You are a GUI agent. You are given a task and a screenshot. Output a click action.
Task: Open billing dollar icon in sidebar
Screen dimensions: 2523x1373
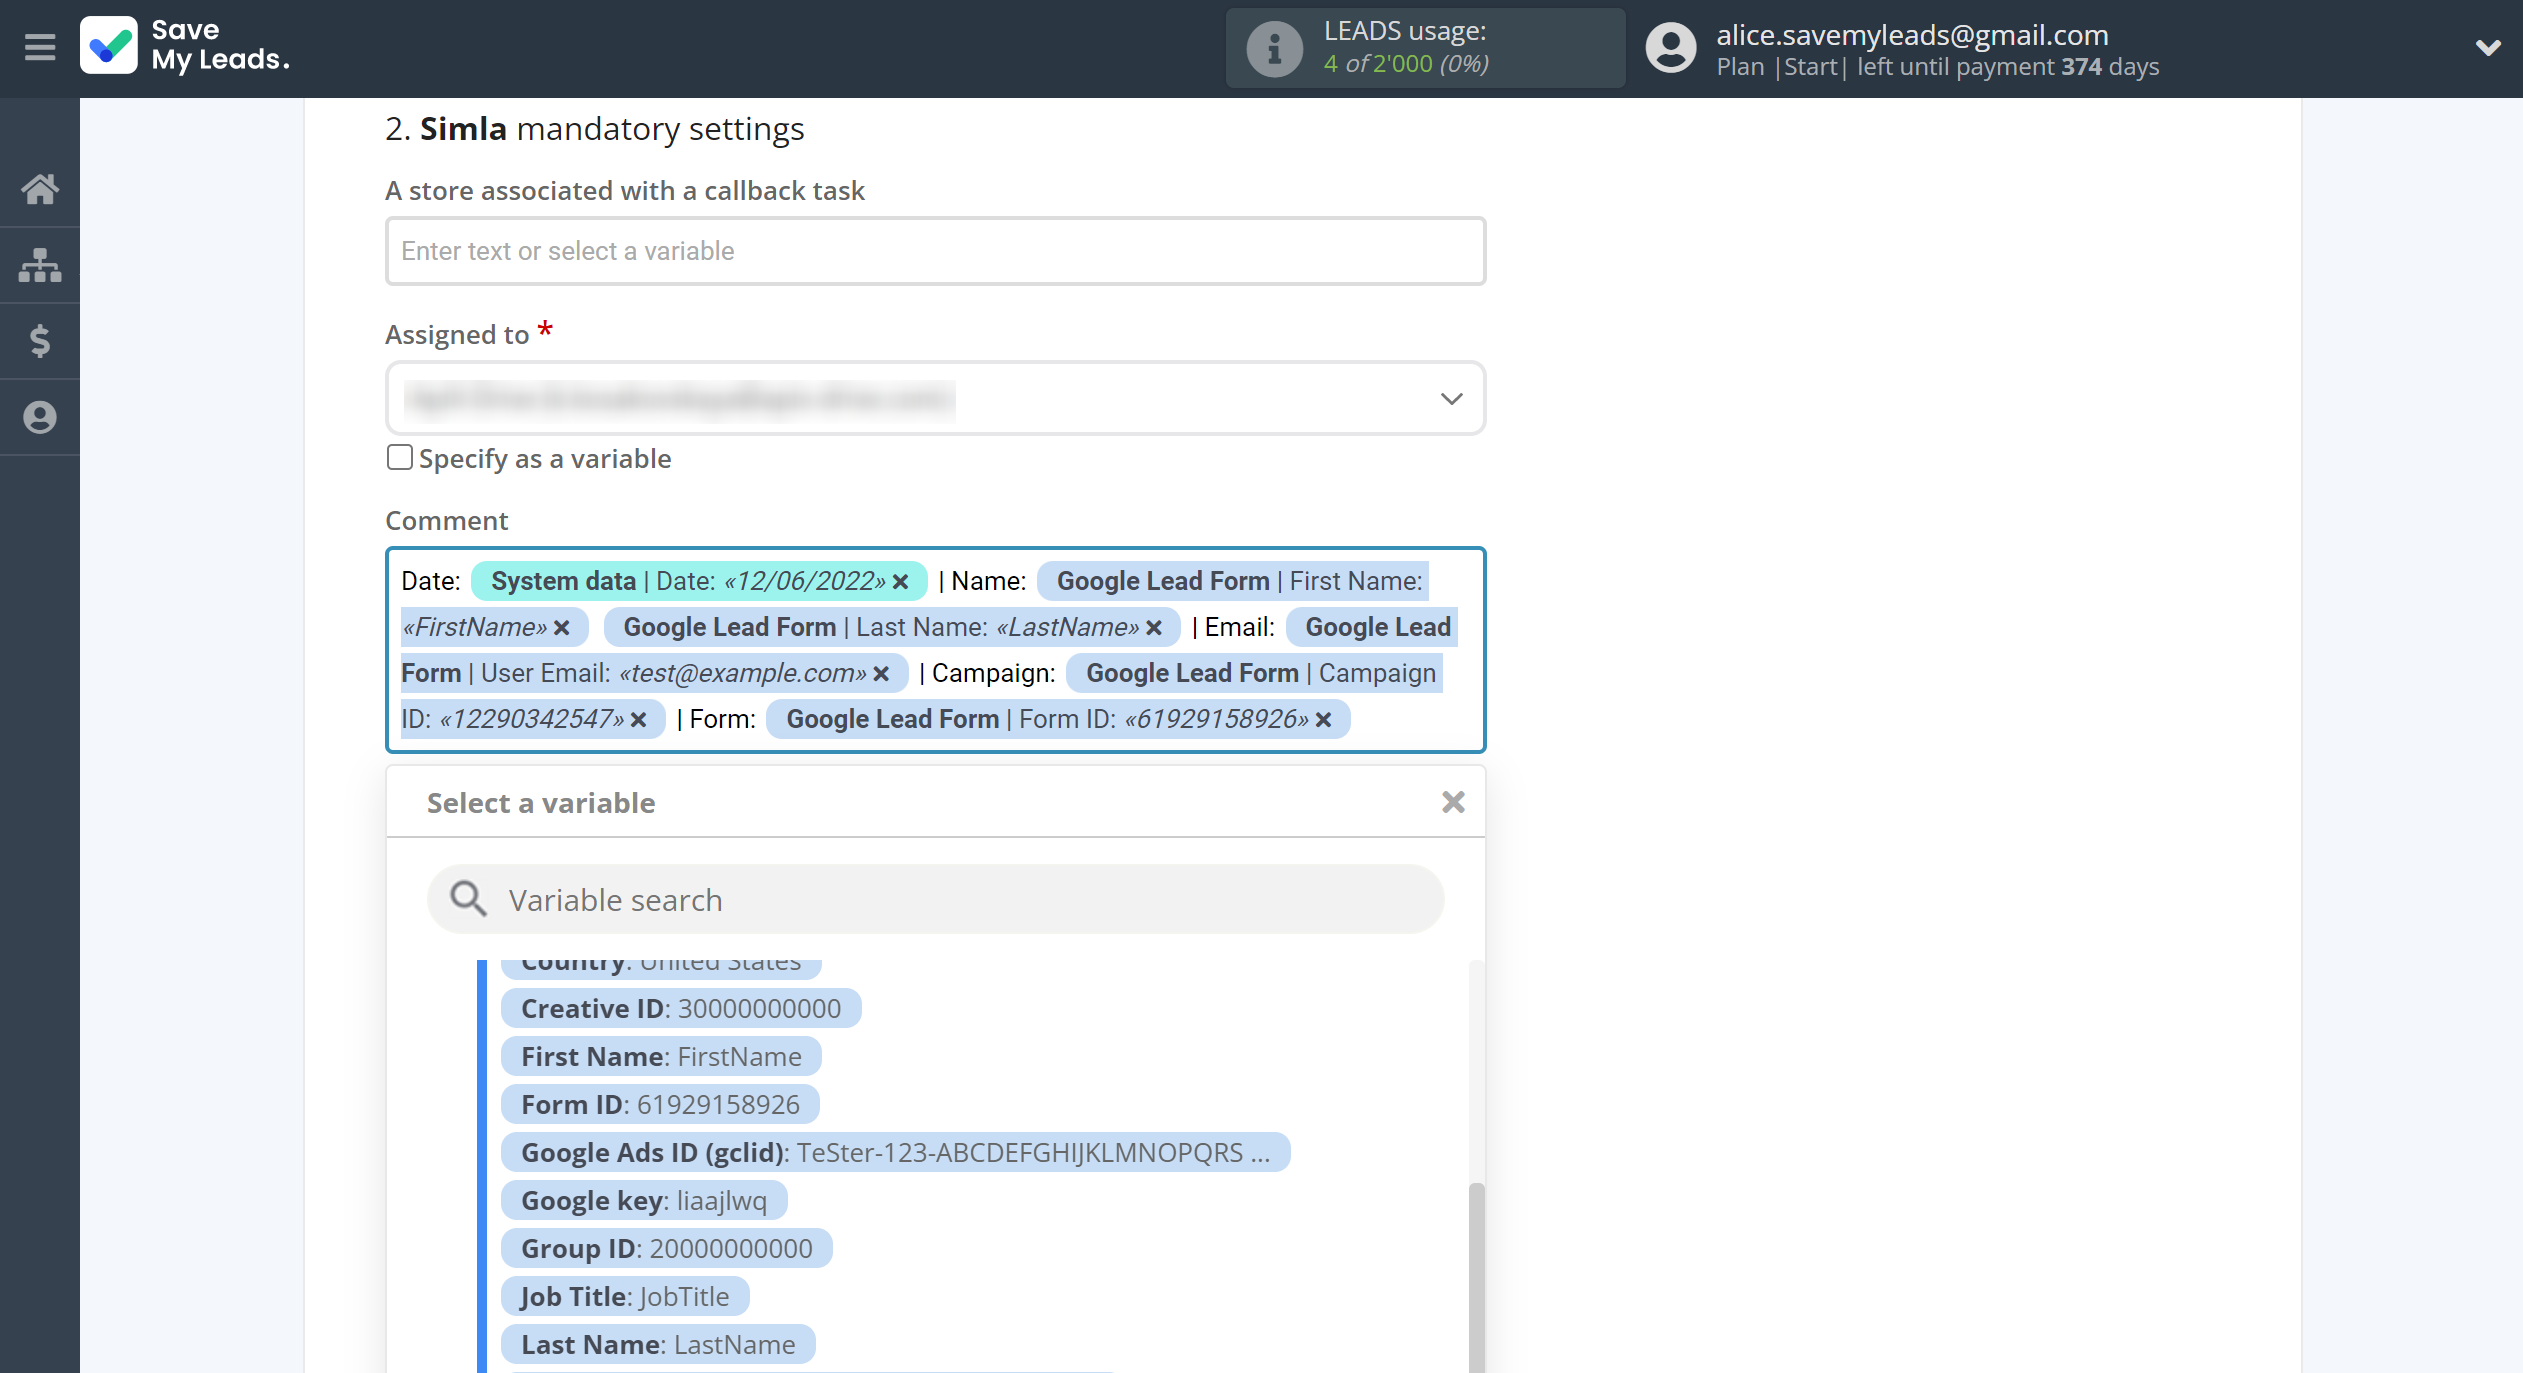pyautogui.click(x=40, y=341)
